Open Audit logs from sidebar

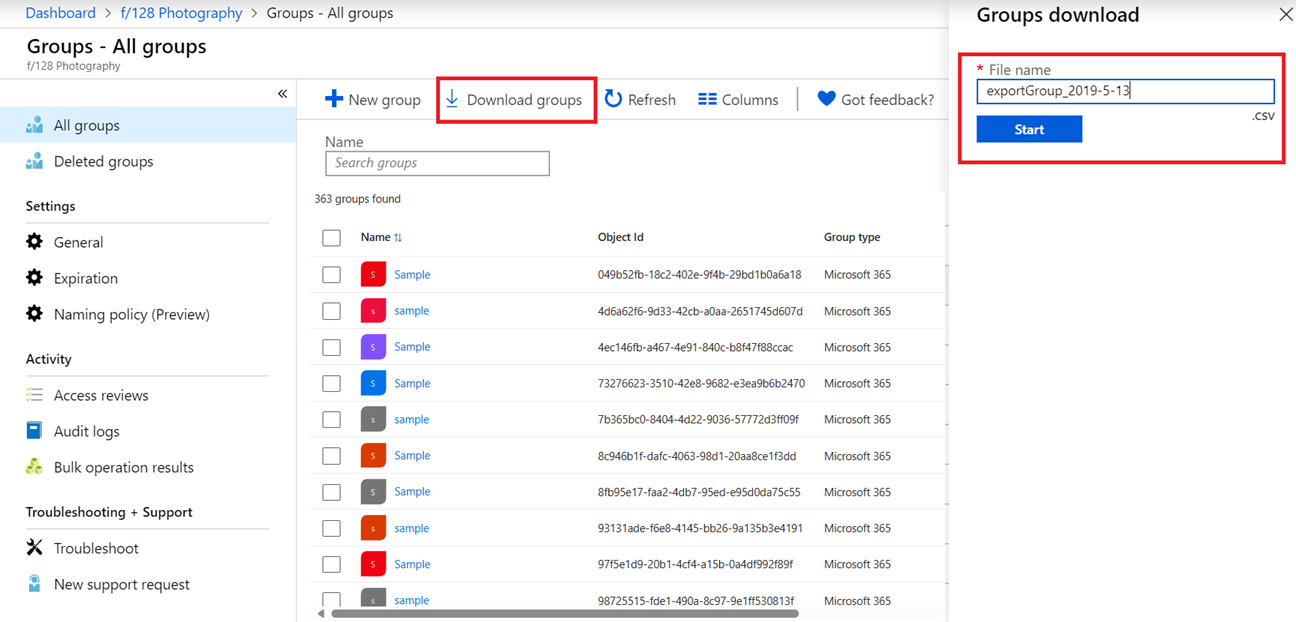(x=86, y=431)
